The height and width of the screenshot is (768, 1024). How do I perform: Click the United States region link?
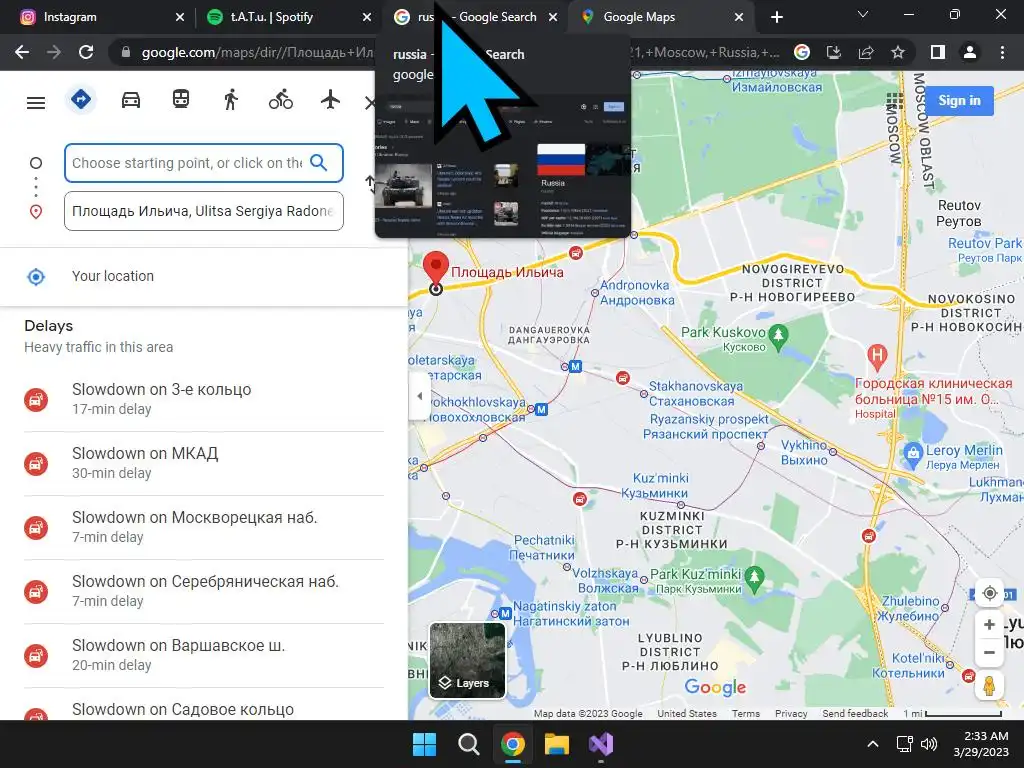686,713
